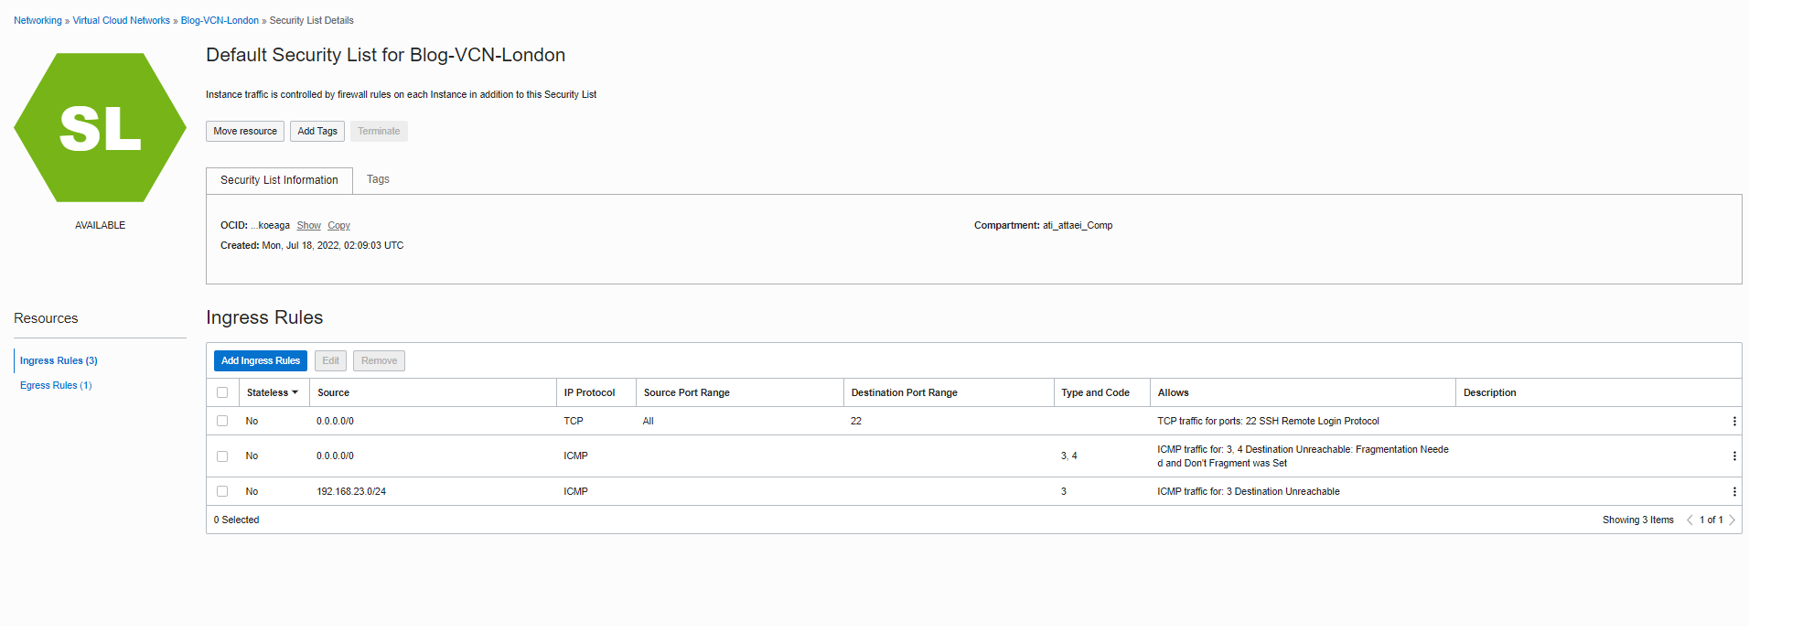Show the full OCID value

tap(308, 226)
